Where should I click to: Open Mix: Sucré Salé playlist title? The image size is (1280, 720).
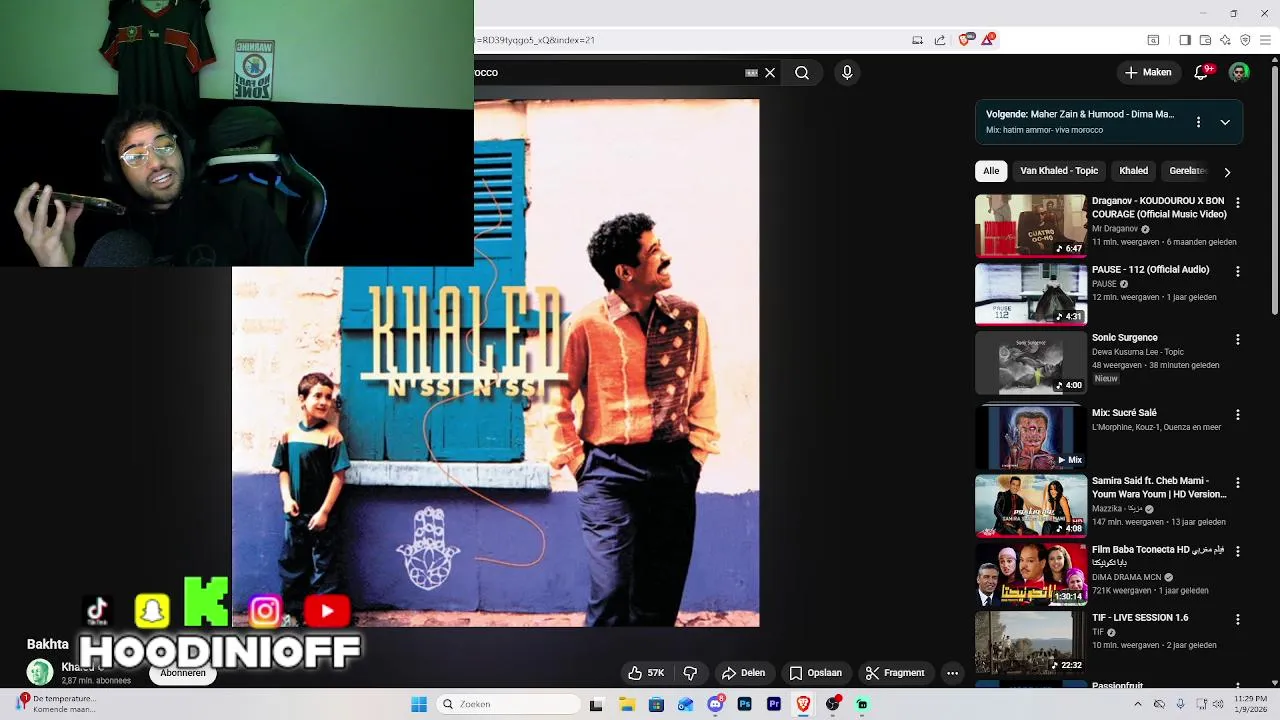click(1124, 413)
